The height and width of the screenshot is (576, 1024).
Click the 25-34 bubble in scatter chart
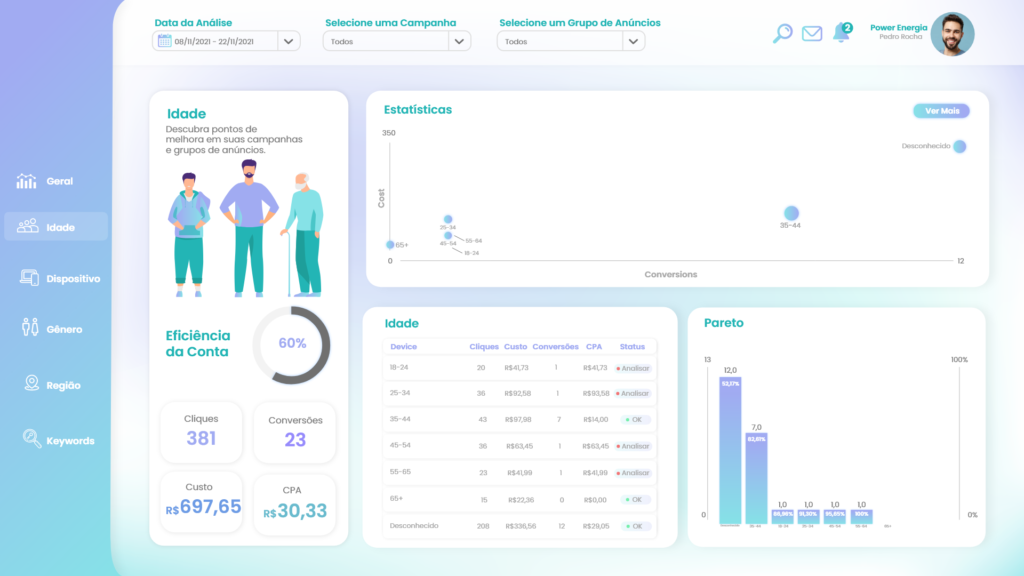(448, 219)
